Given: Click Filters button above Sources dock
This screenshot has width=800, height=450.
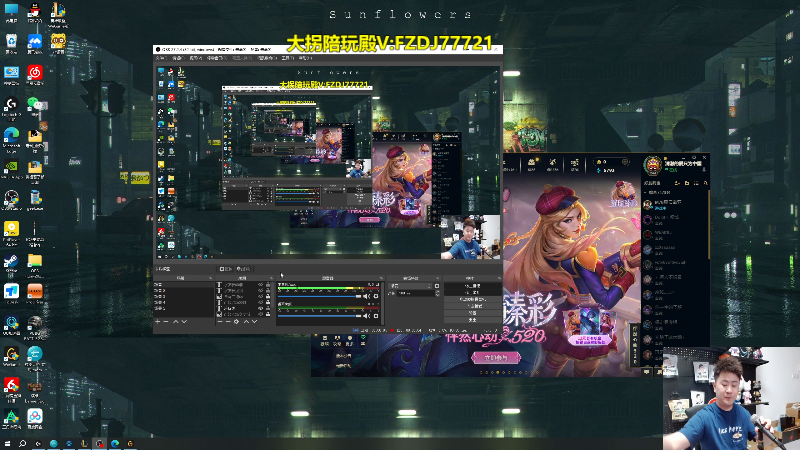Looking at the screenshot, I should click(x=243, y=269).
